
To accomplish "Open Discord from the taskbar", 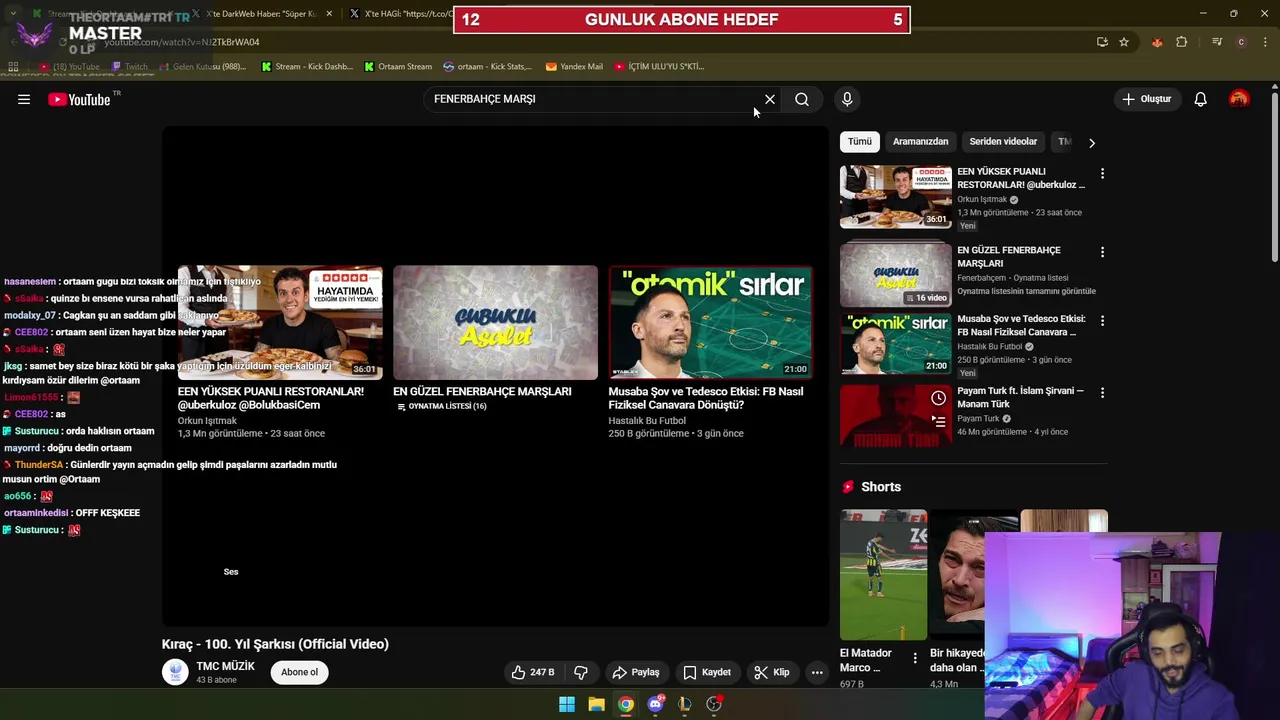I will [655, 704].
